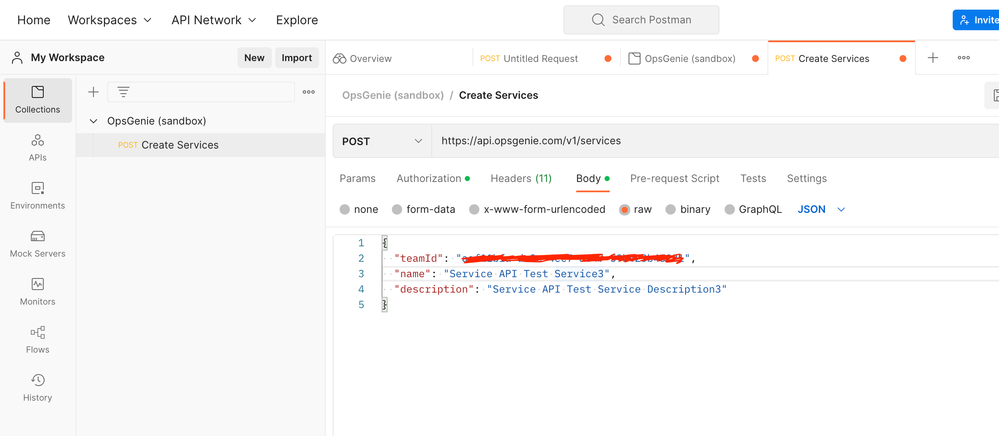The height and width of the screenshot is (436, 999).
Task: Click the OpsGenie (sandbox) tab collection icon
Action: 634,59
